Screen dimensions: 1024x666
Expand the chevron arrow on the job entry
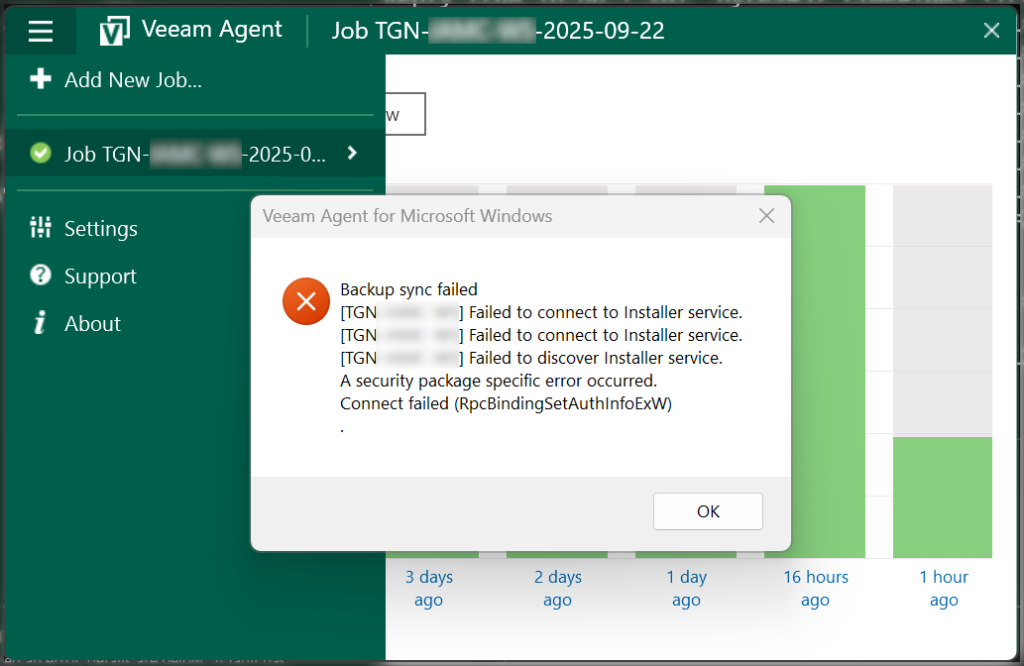(351, 153)
